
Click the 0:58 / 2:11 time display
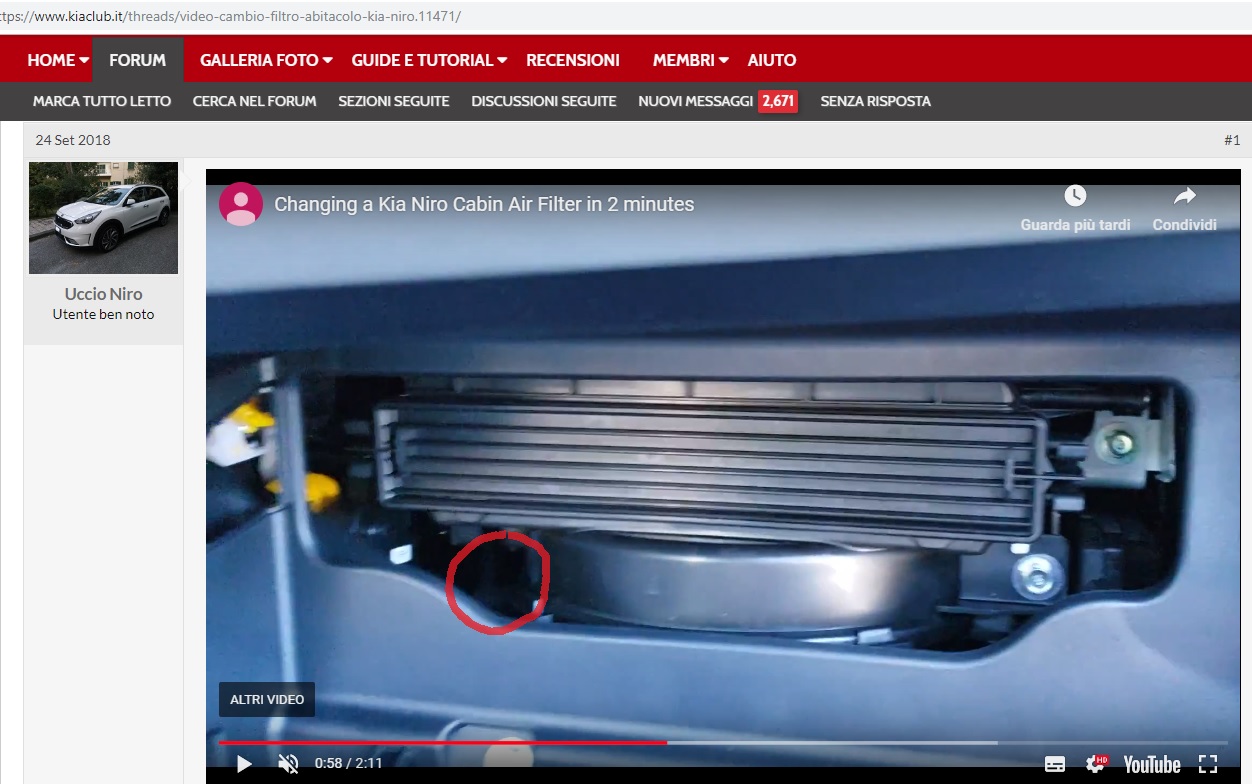coord(349,763)
